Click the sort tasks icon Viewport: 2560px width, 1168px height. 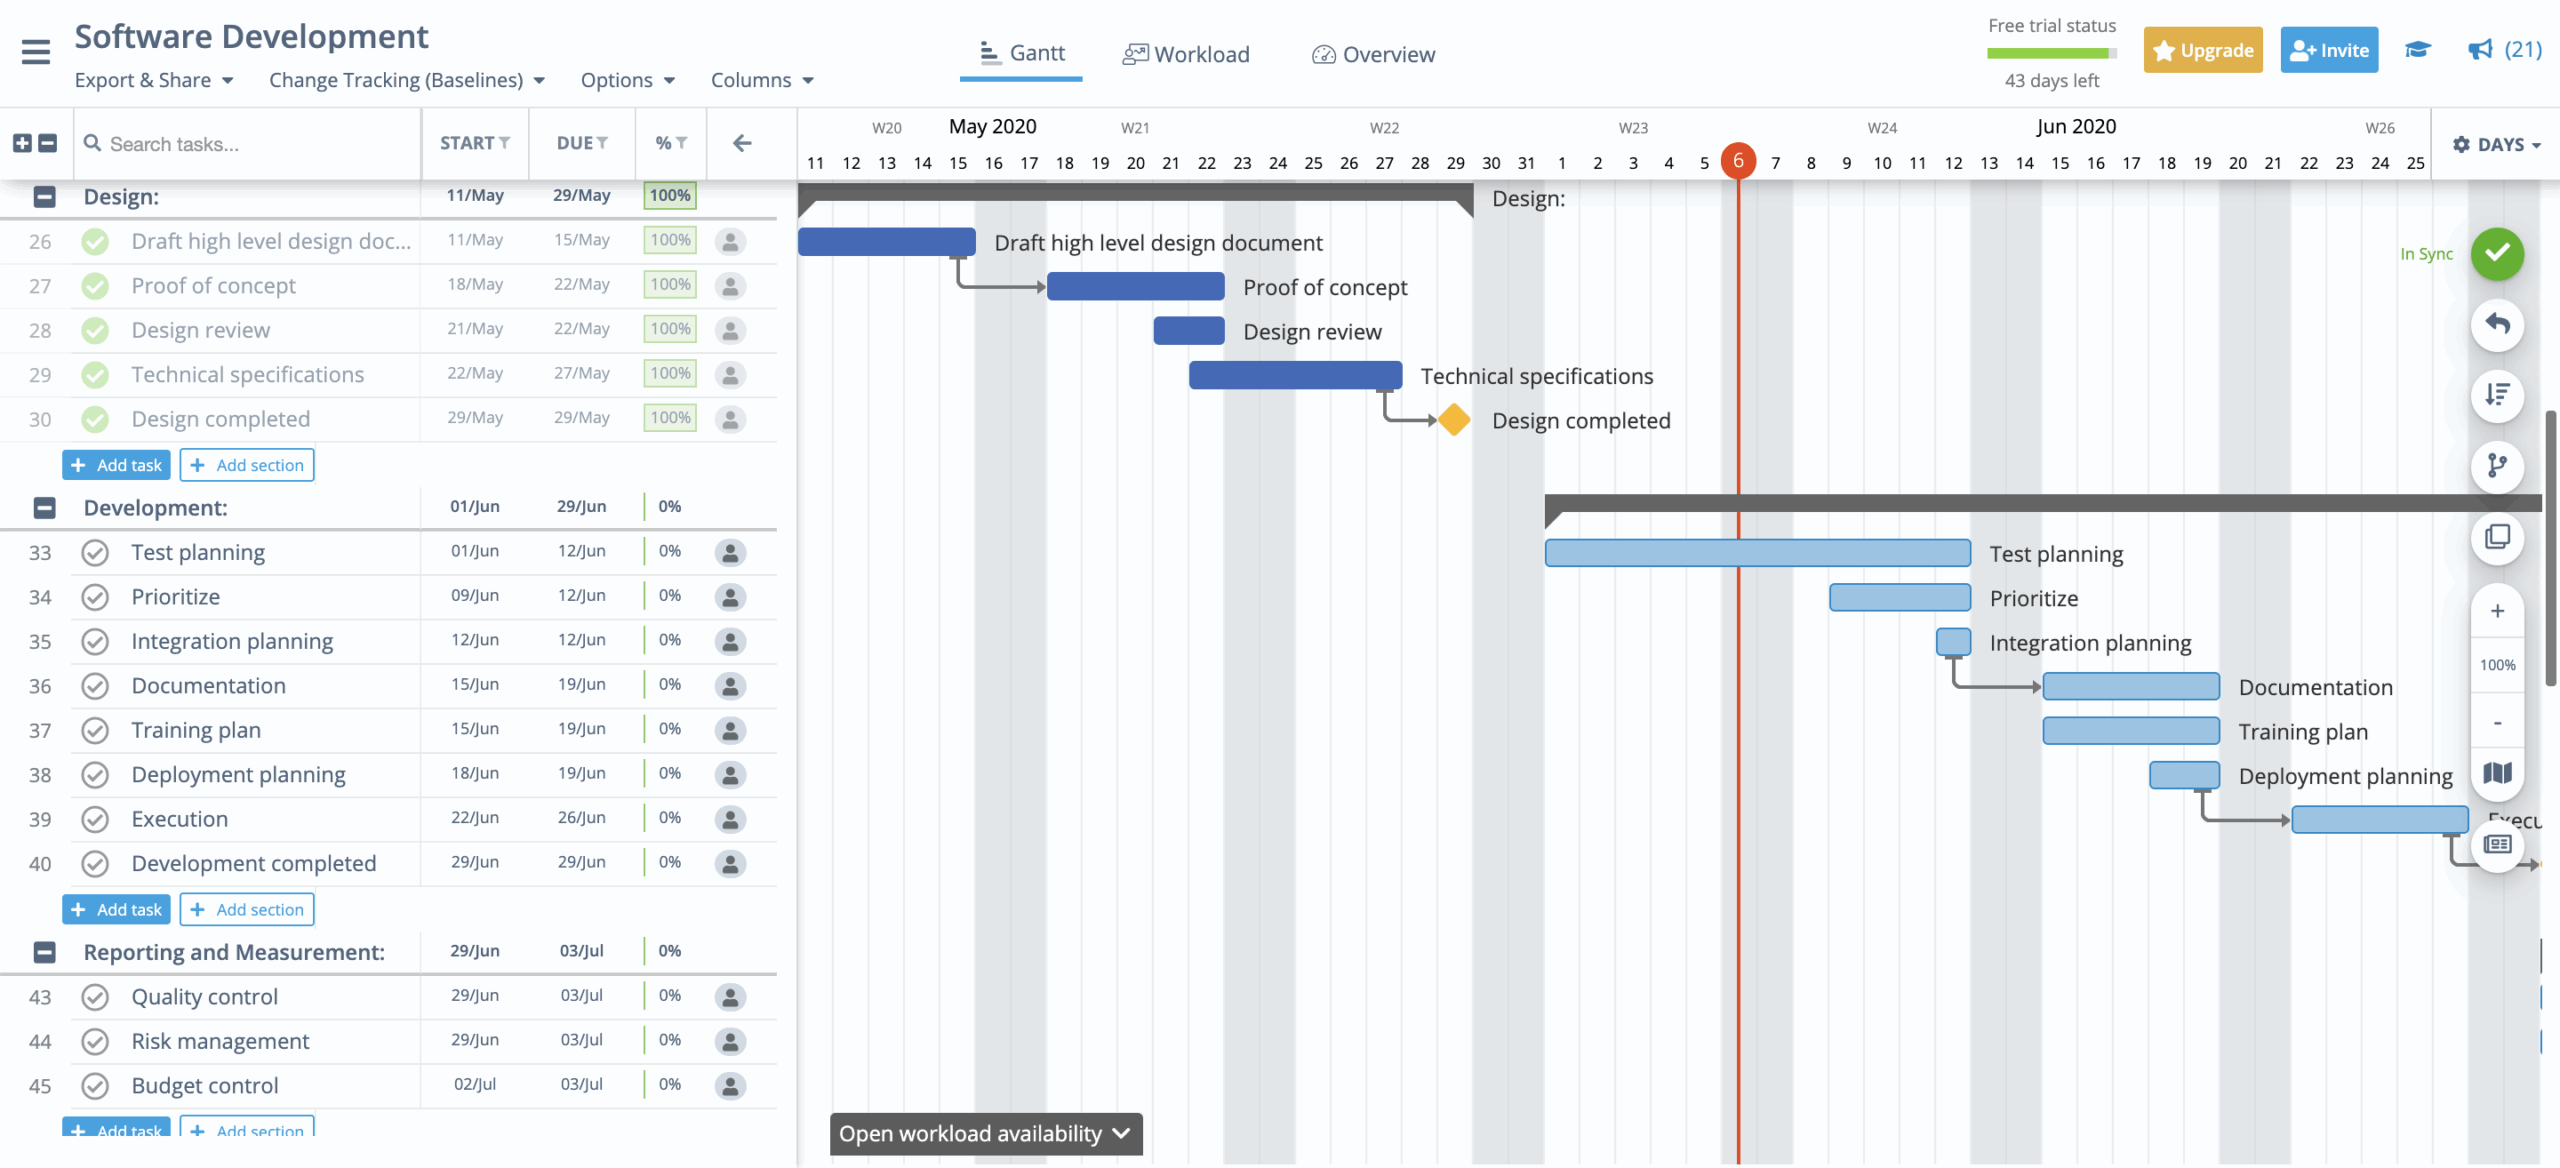[2497, 395]
